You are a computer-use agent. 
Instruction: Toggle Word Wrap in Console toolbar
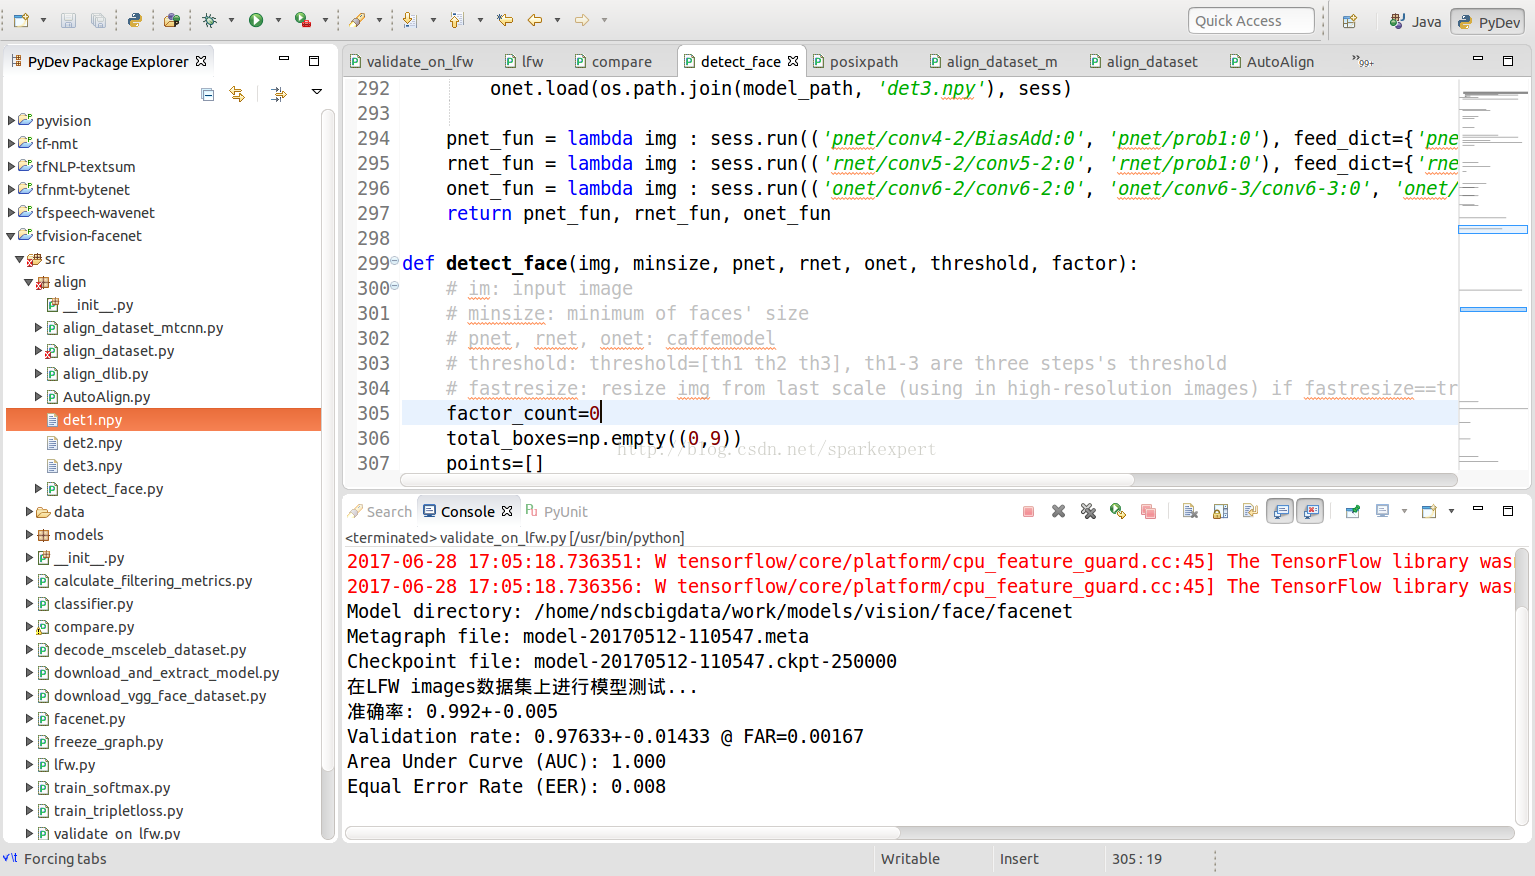point(1250,511)
